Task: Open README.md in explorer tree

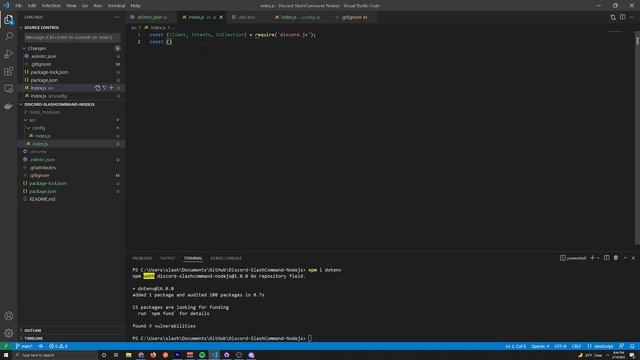Action: coord(42,199)
